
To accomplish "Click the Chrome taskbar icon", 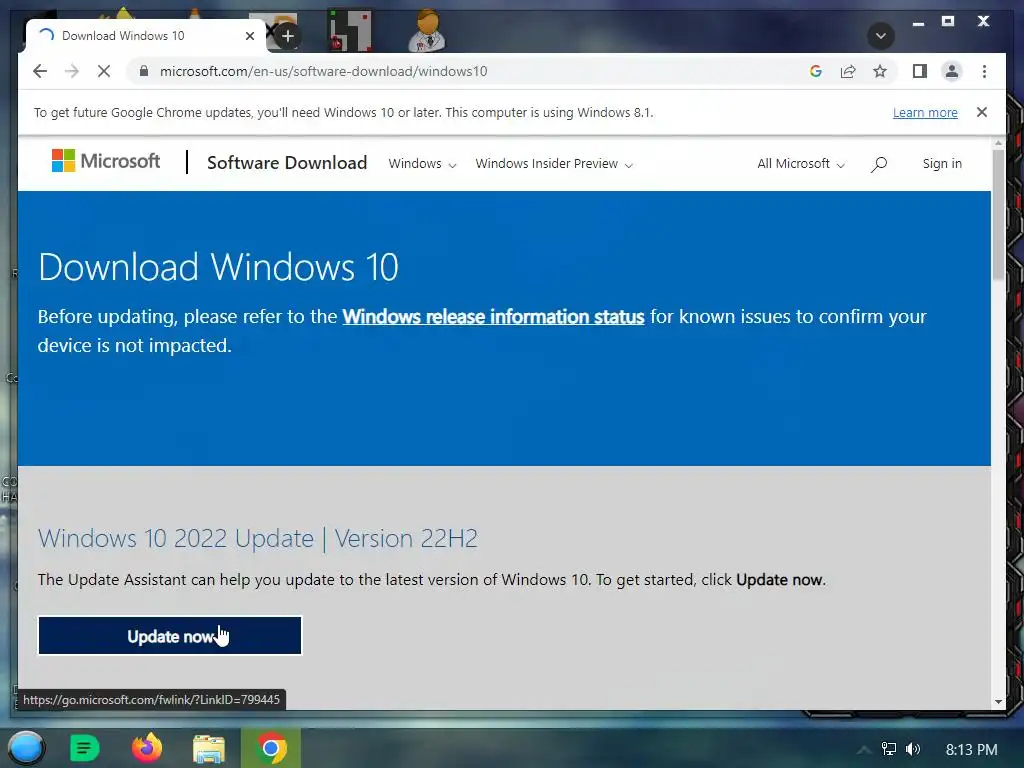I will 270,748.
